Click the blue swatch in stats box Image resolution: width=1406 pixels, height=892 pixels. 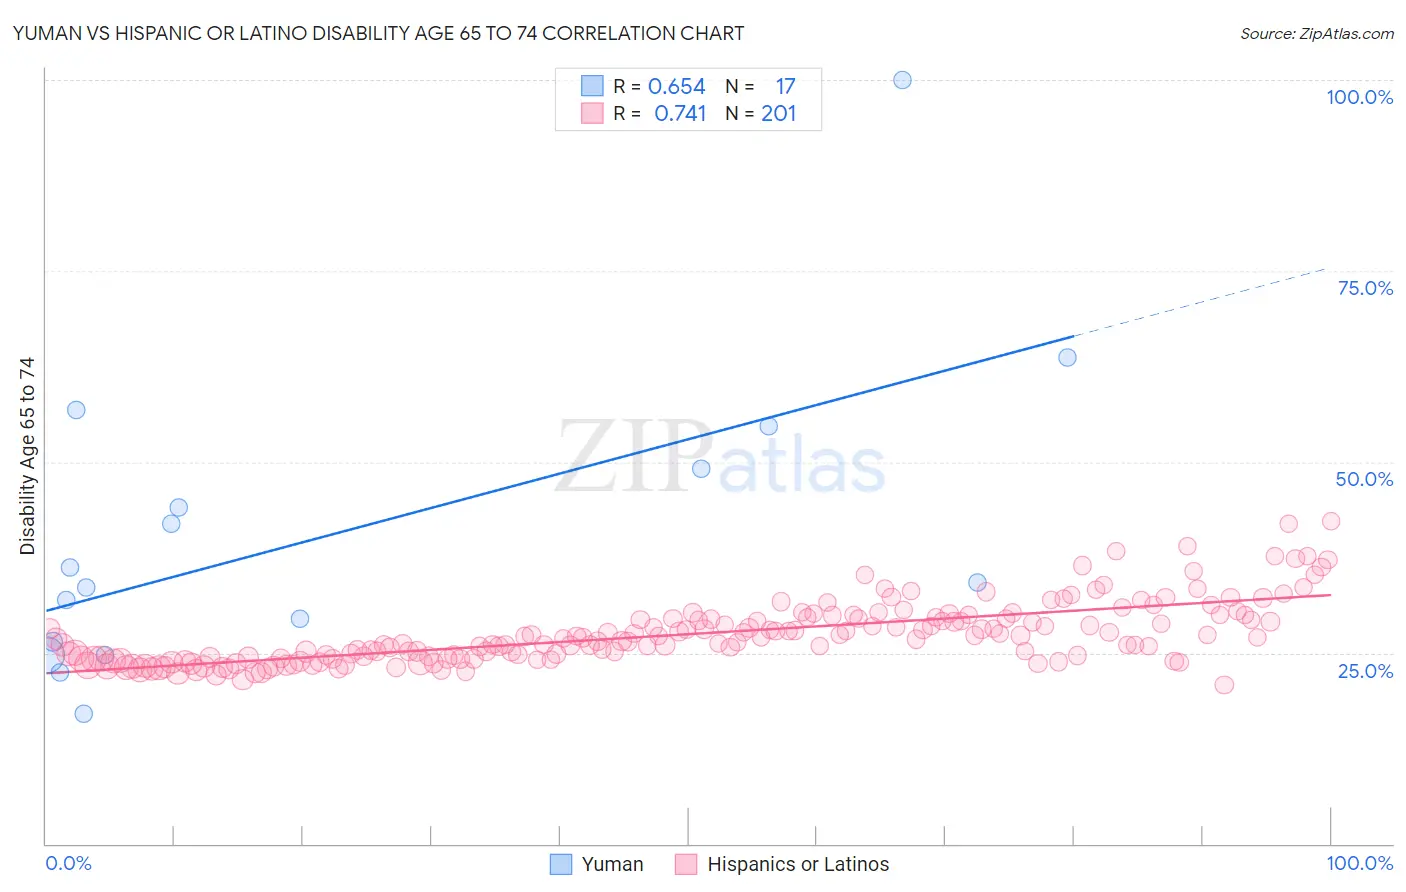pos(592,86)
